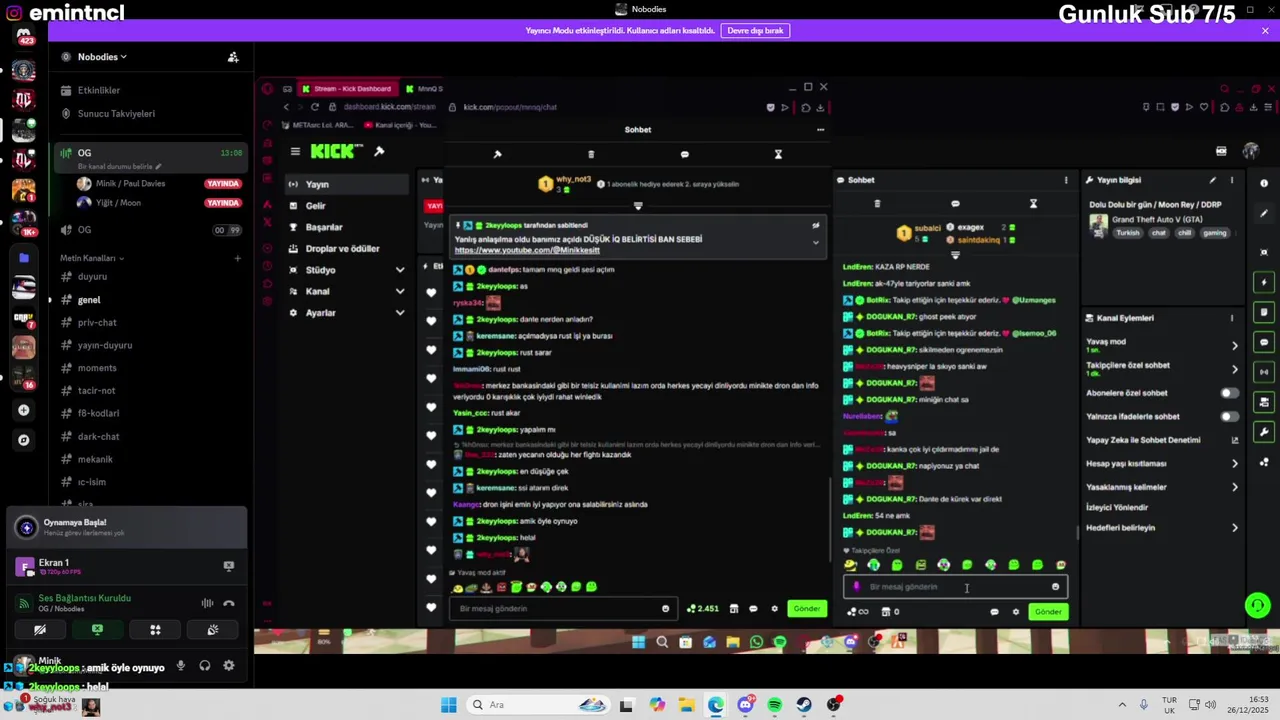The image size is (1280, 720).
Task: Mute the microphone in the Discord user panel
Action: point(181,666)
